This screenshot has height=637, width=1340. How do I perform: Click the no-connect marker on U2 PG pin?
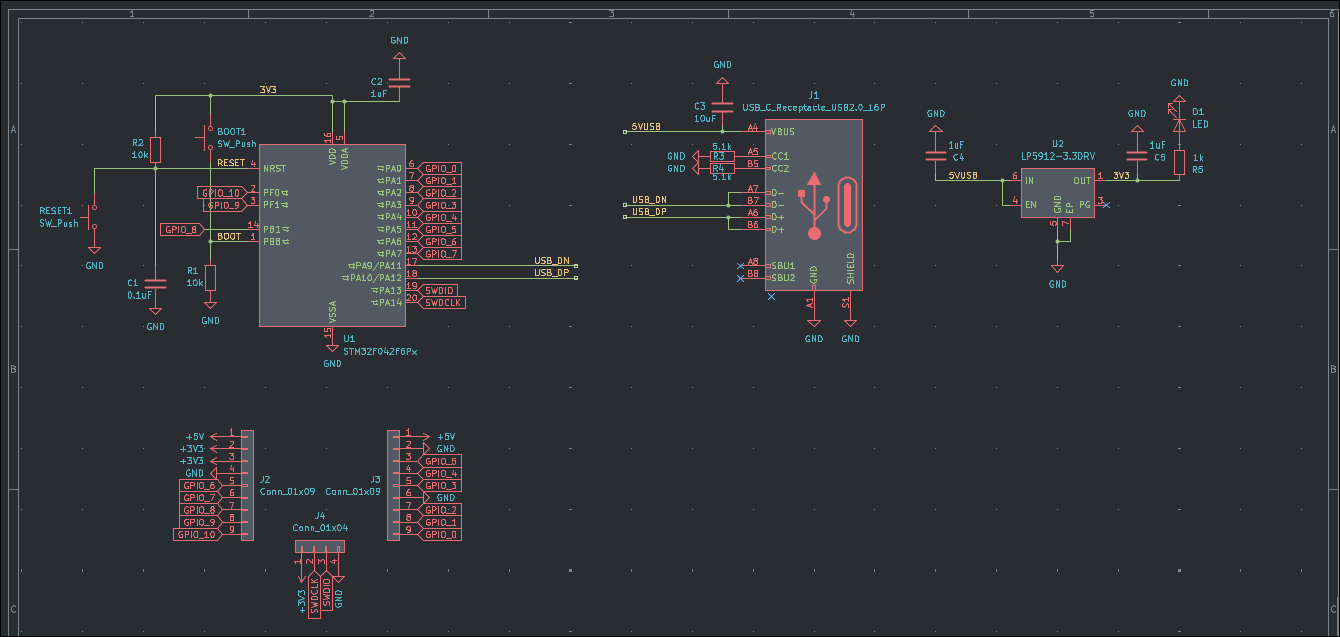click(x=1105, y=205)
